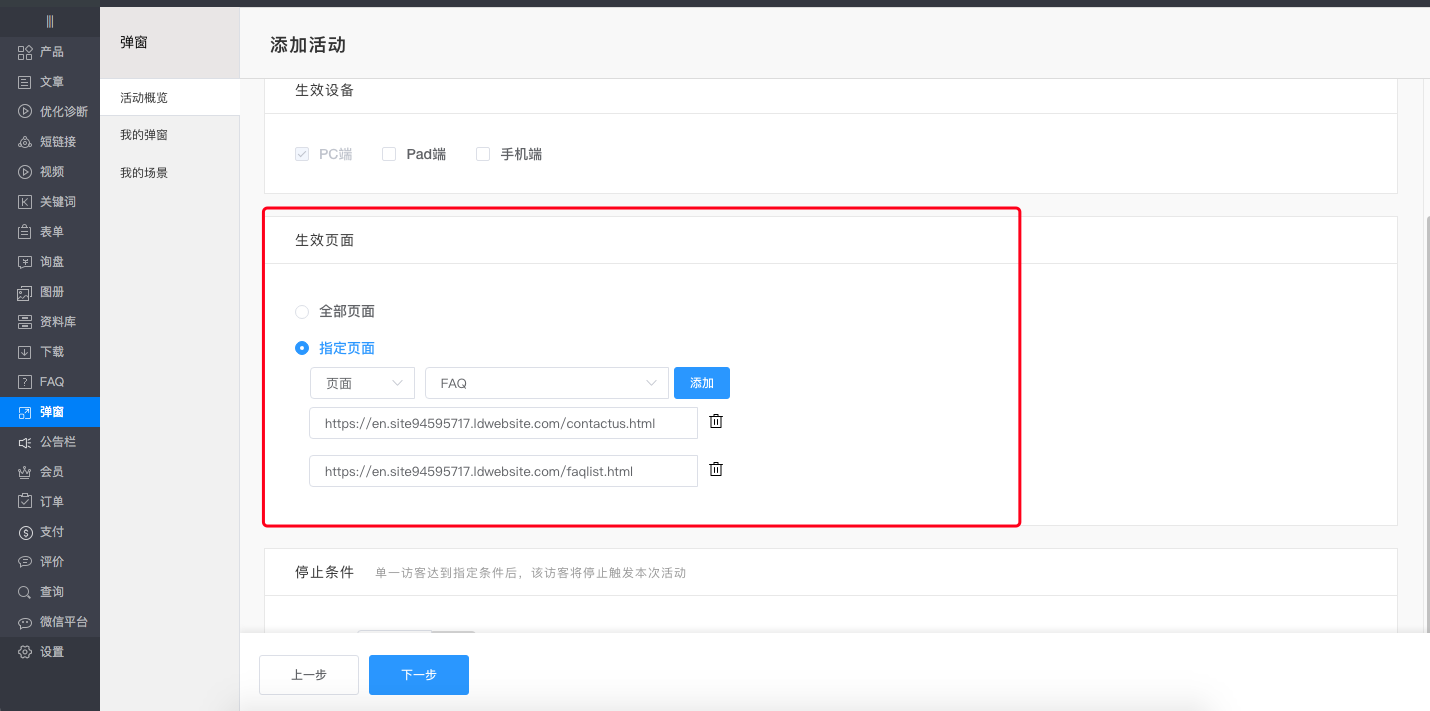Screen dimensions: 1430x711
Task: Delete the contactus.html page entry
Action: (x=715, y=421)
